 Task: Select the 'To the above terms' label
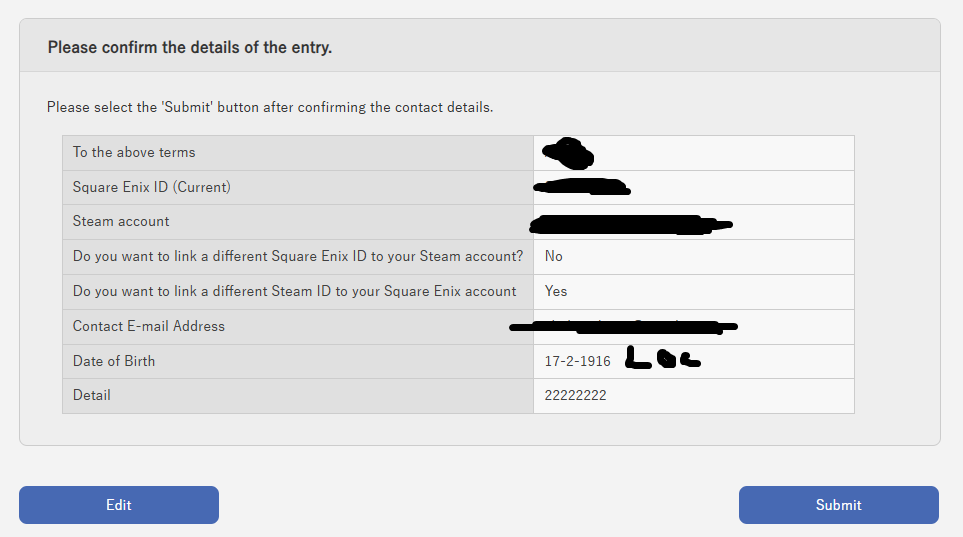(x=134, y=153)
